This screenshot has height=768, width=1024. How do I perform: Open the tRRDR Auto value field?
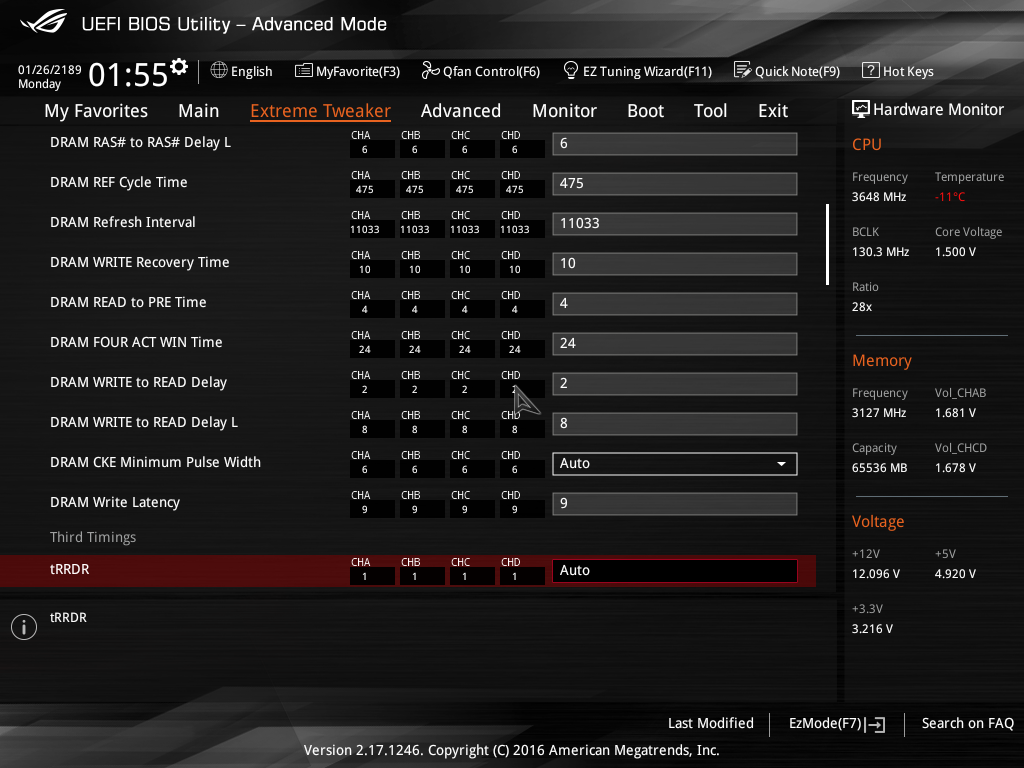[674, 570]
